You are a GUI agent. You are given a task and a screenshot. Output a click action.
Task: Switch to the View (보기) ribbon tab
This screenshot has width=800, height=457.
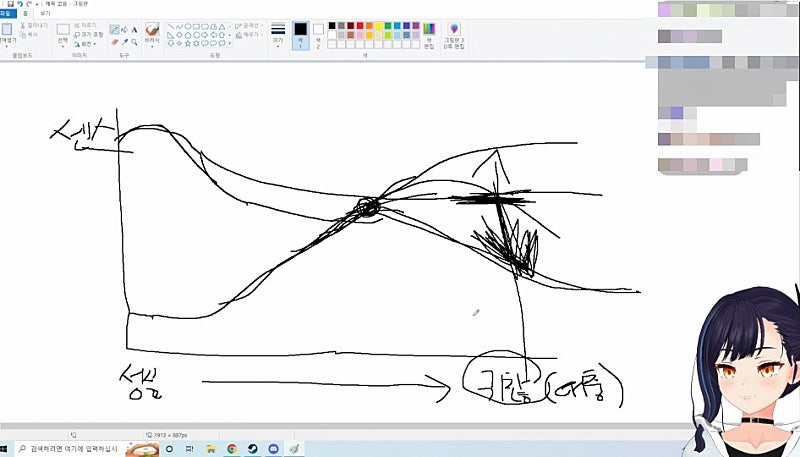pyautogui.click(x=45, y=13)
